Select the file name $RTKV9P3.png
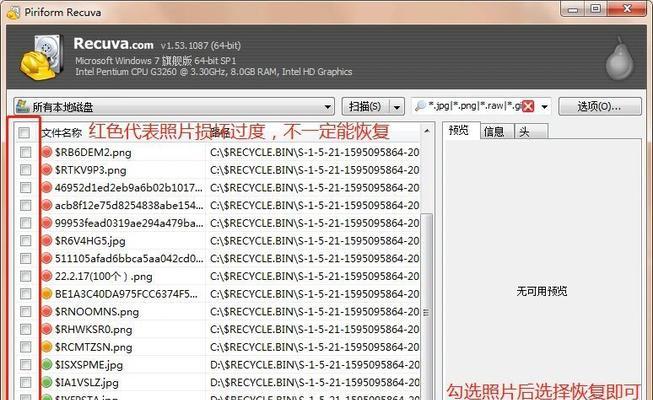The width and height of the screenshot is (653, 400). pos(90,170)
